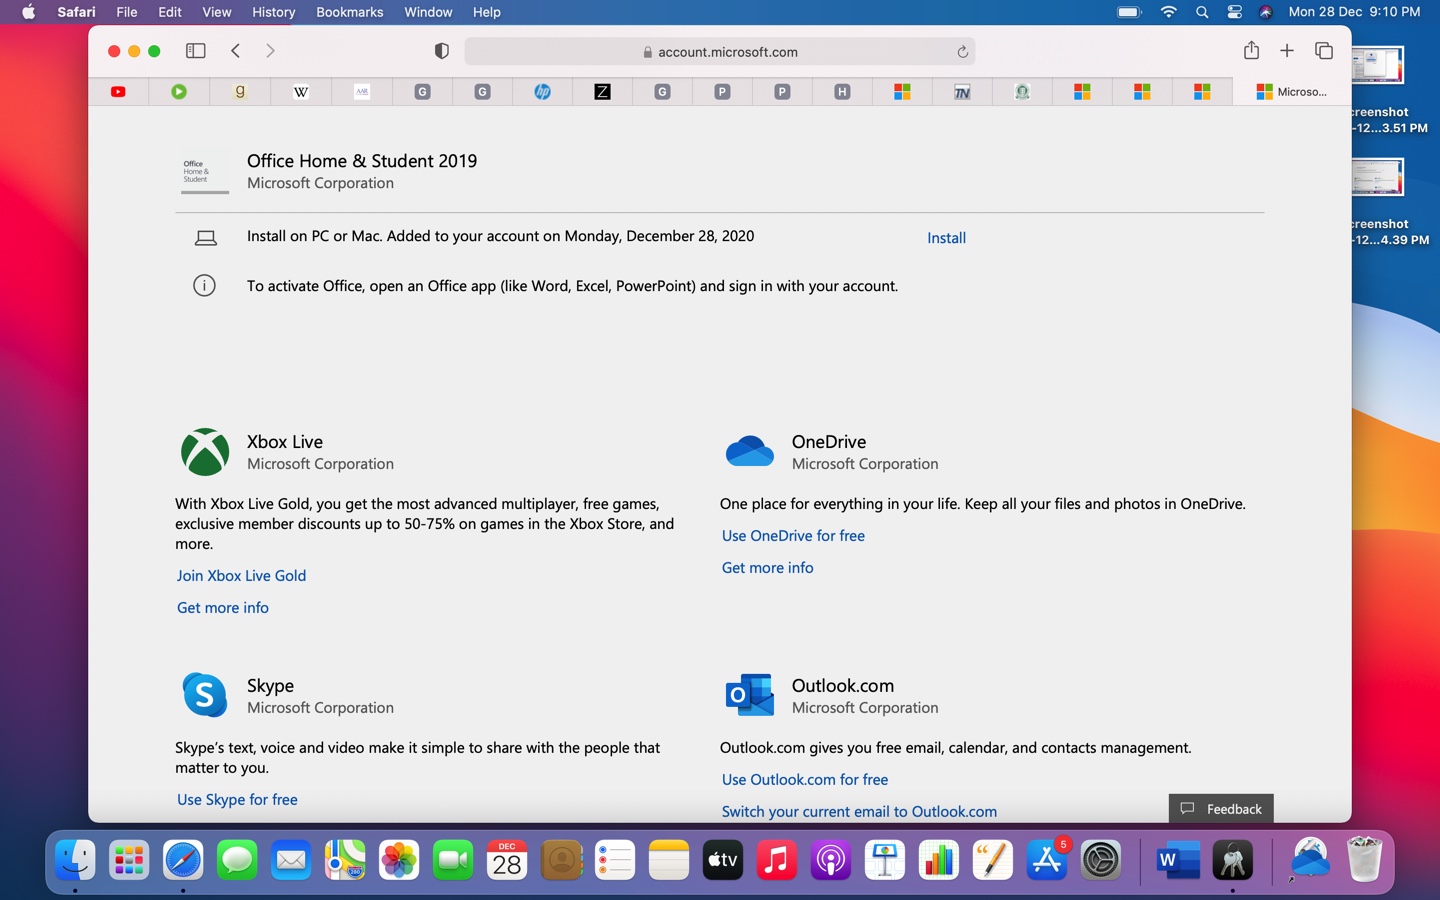Add a new tab with the plus icon
Image resolution: width=1440 pixels, height=900 pixels.
tap(1287, 51)
